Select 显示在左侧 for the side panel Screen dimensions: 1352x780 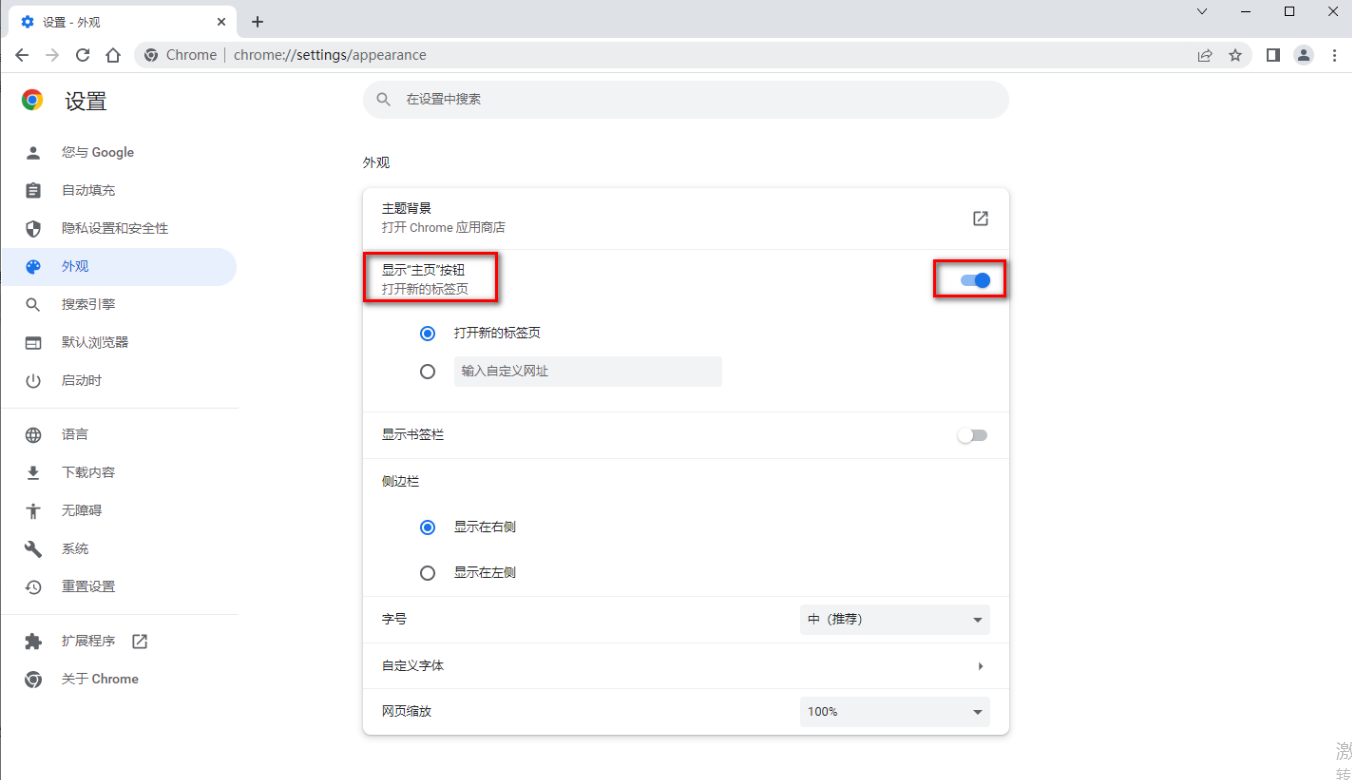point(428,573)
